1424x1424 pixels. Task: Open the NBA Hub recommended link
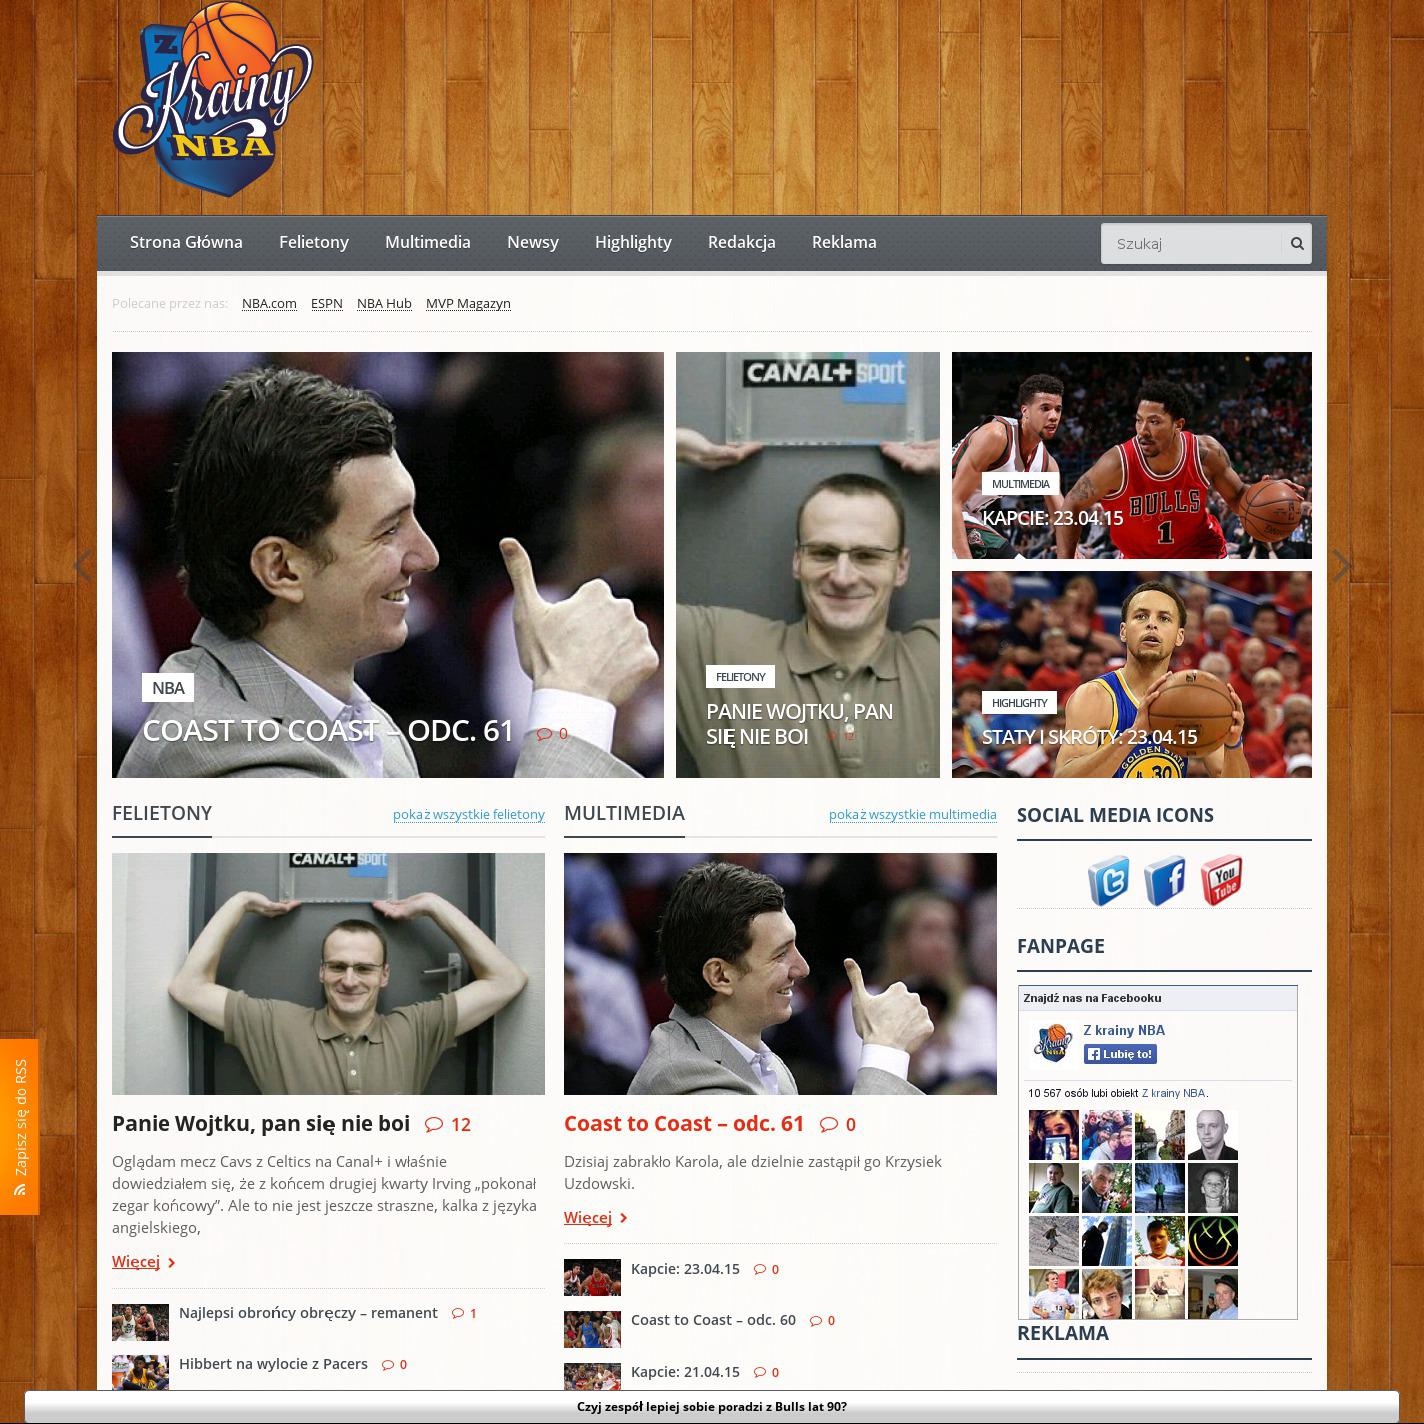coord(384,303)
